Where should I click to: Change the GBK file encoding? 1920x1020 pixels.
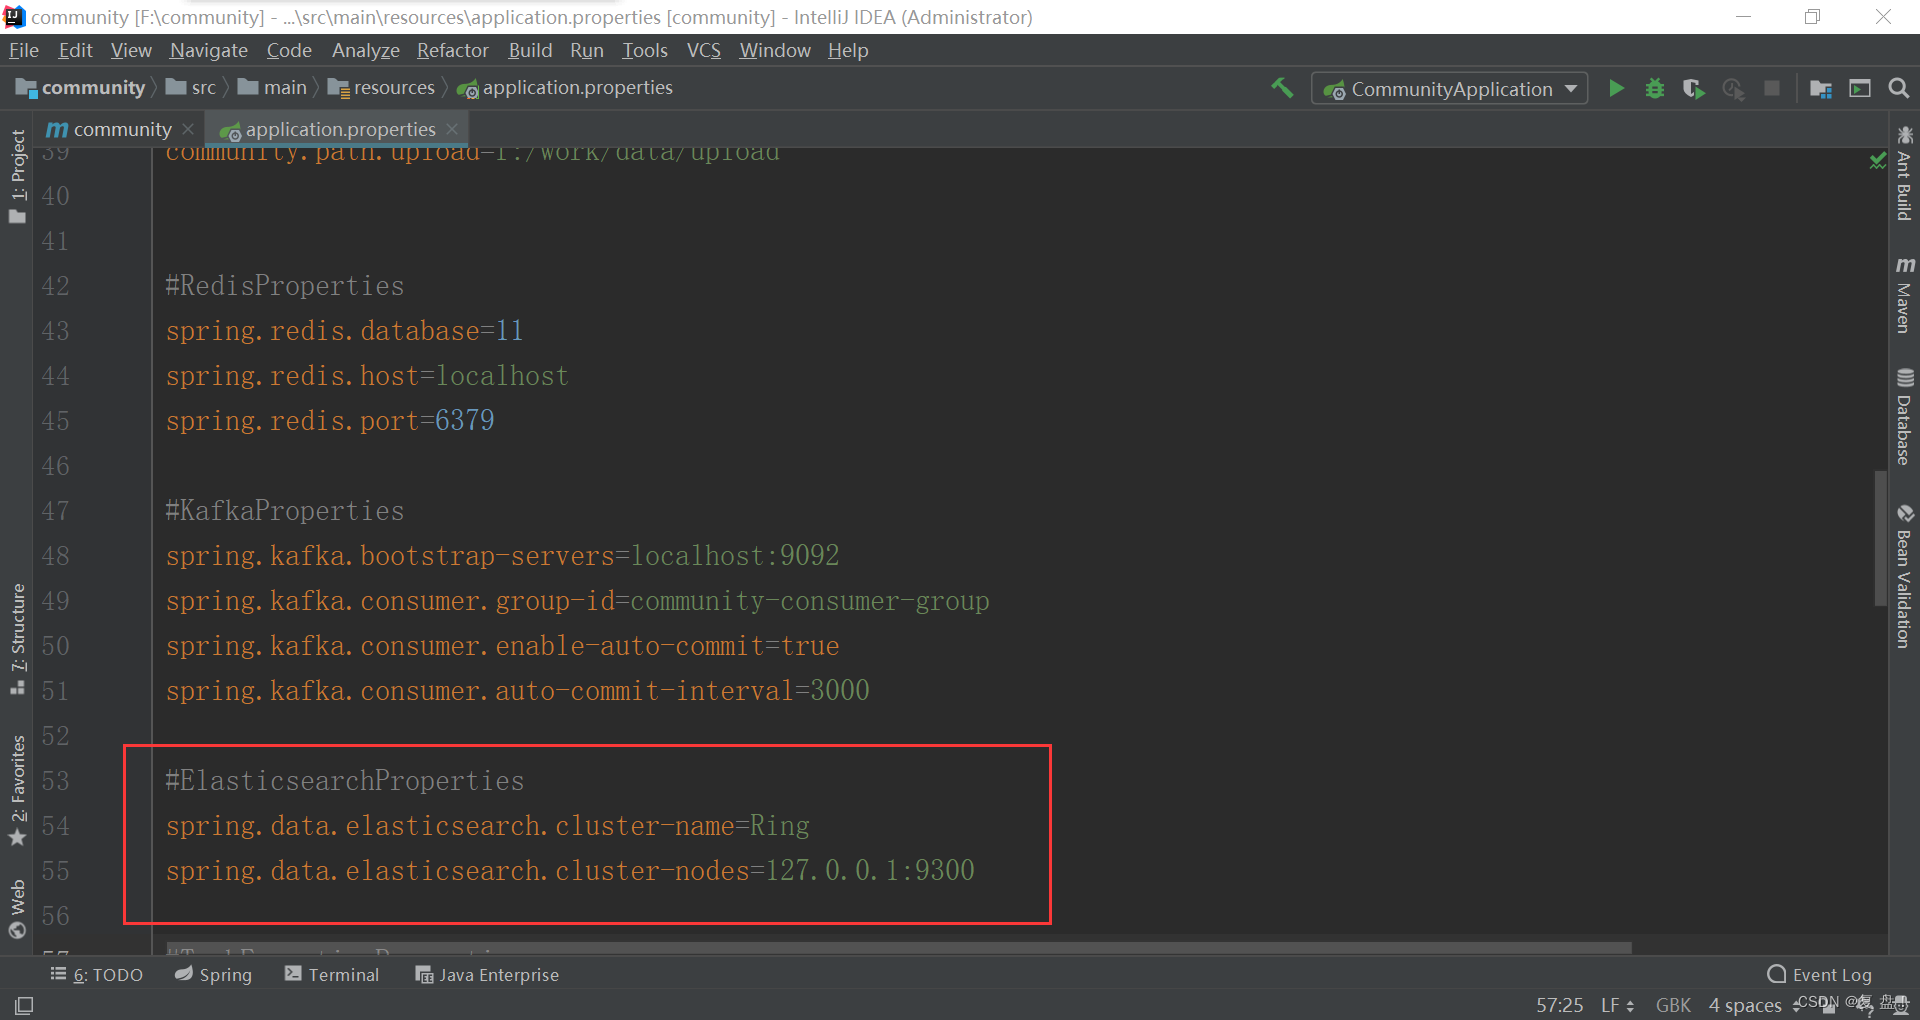tap(1673, 1005)
